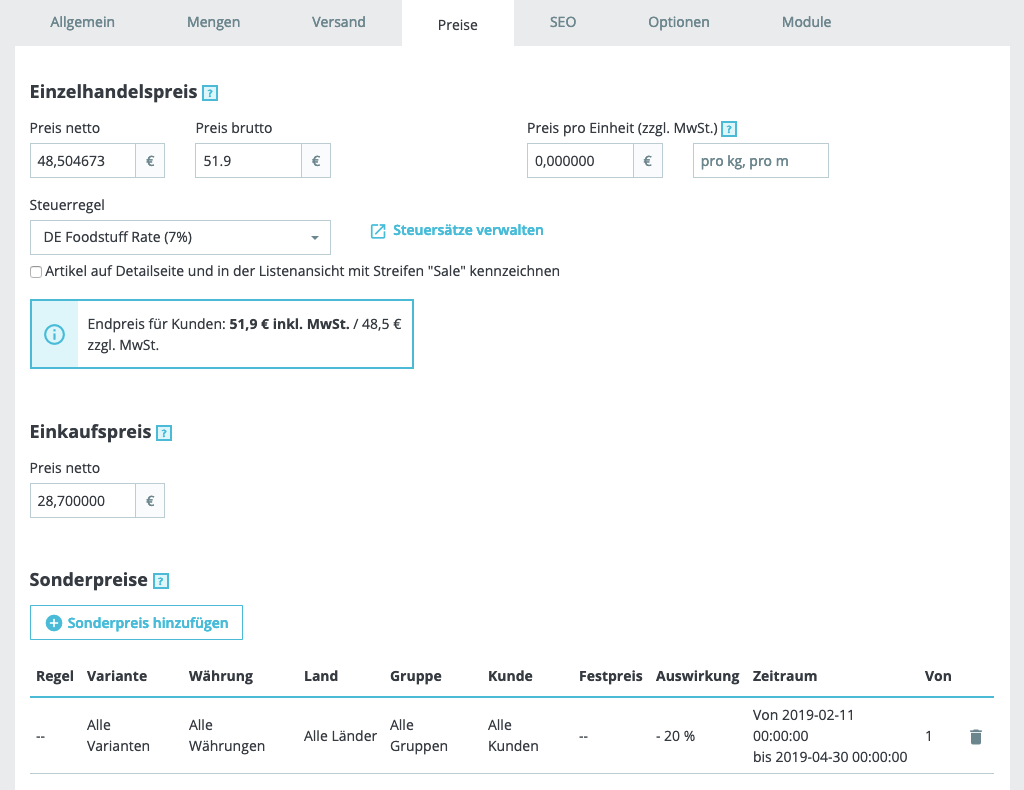
Task: Open the Mengen tab
Action: [x=213, y=22]
